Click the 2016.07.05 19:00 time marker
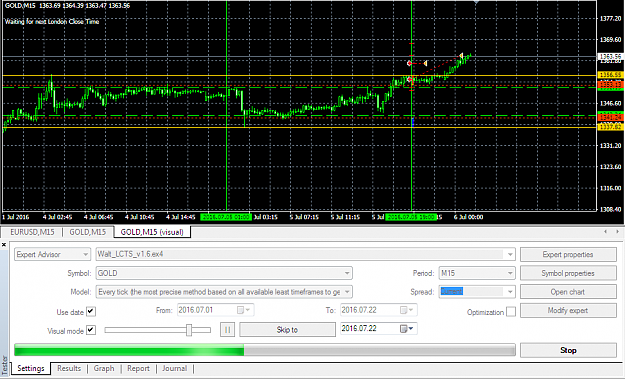This screenshot has height=380, width=625. point(411,217)
